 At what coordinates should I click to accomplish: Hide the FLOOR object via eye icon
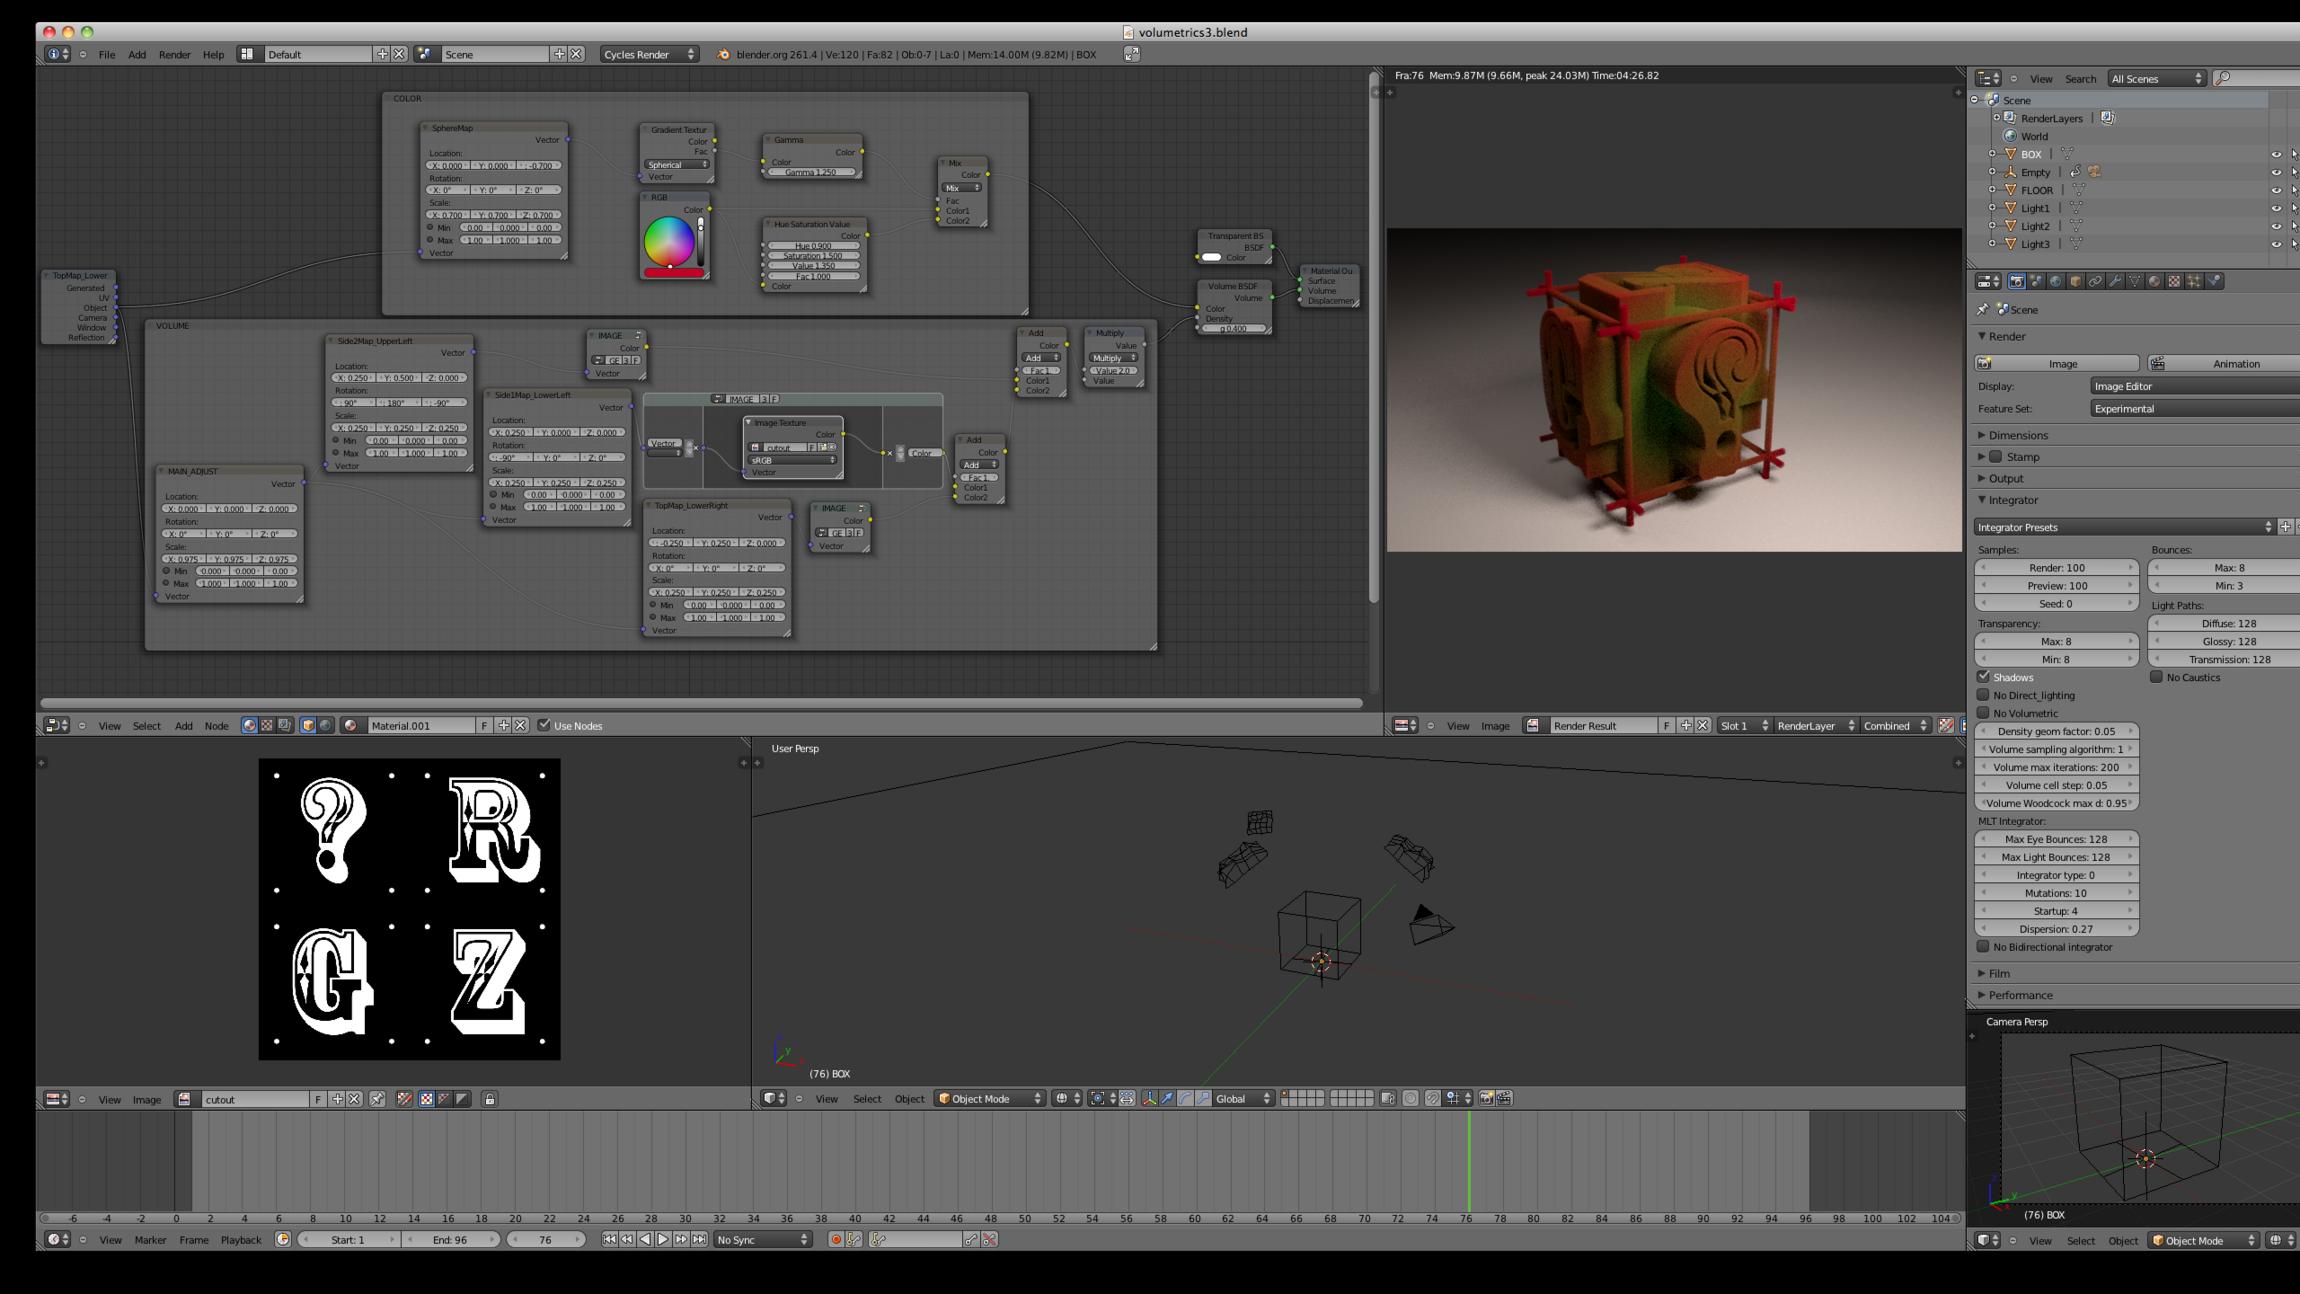pos(2276,190)
